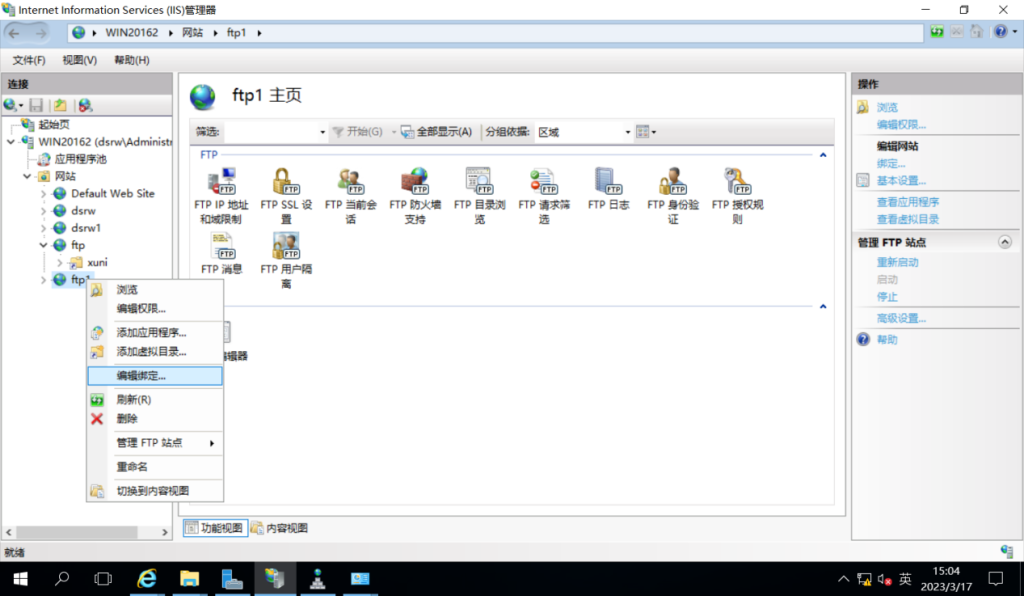Screen dimensions: 1024x596
Task: Open the 筛选 filter combo box
Action: click(275, 132)
